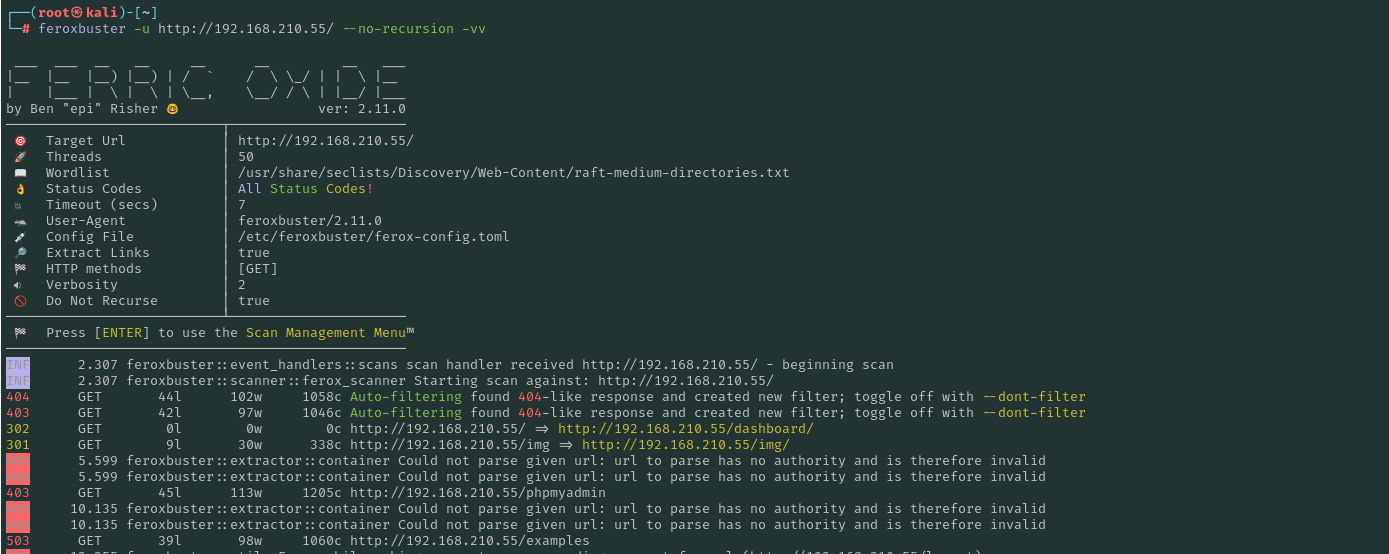Click the /examples URL on the 503 line
1389x554 pixels.
[469, 541]
